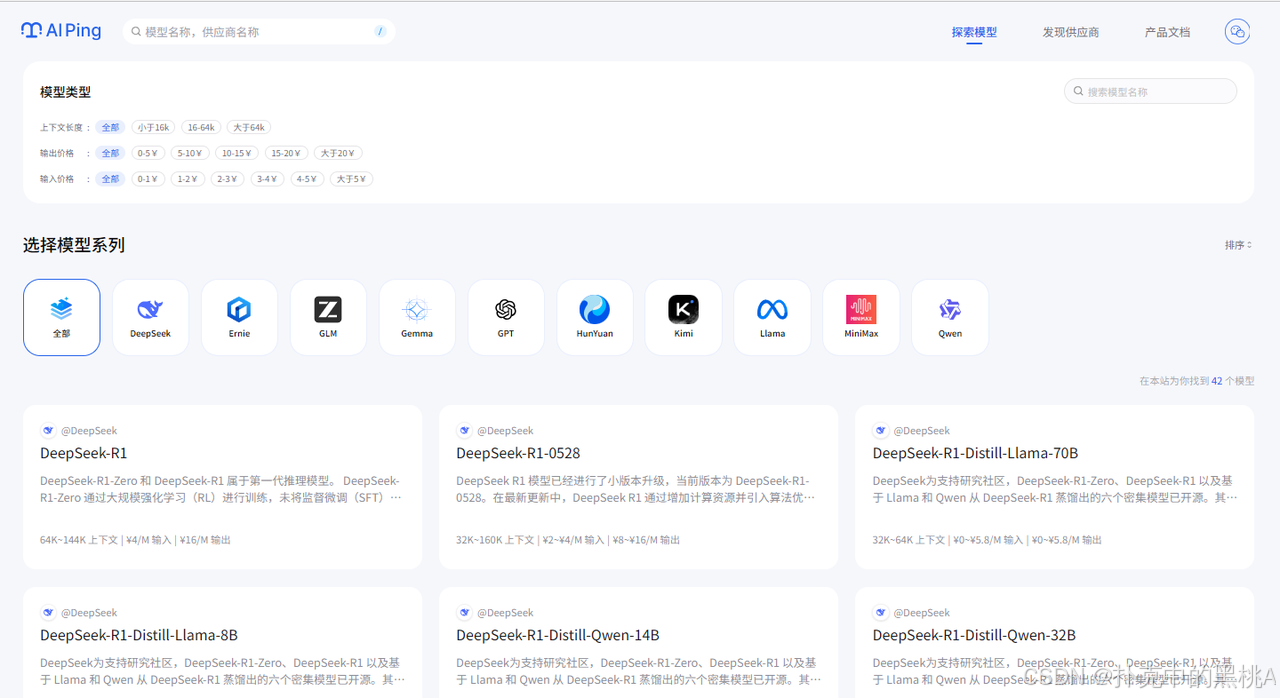1280x698 pixels.
Task: Filter input price to 大于5¥
Action: (x=352, y=179)
